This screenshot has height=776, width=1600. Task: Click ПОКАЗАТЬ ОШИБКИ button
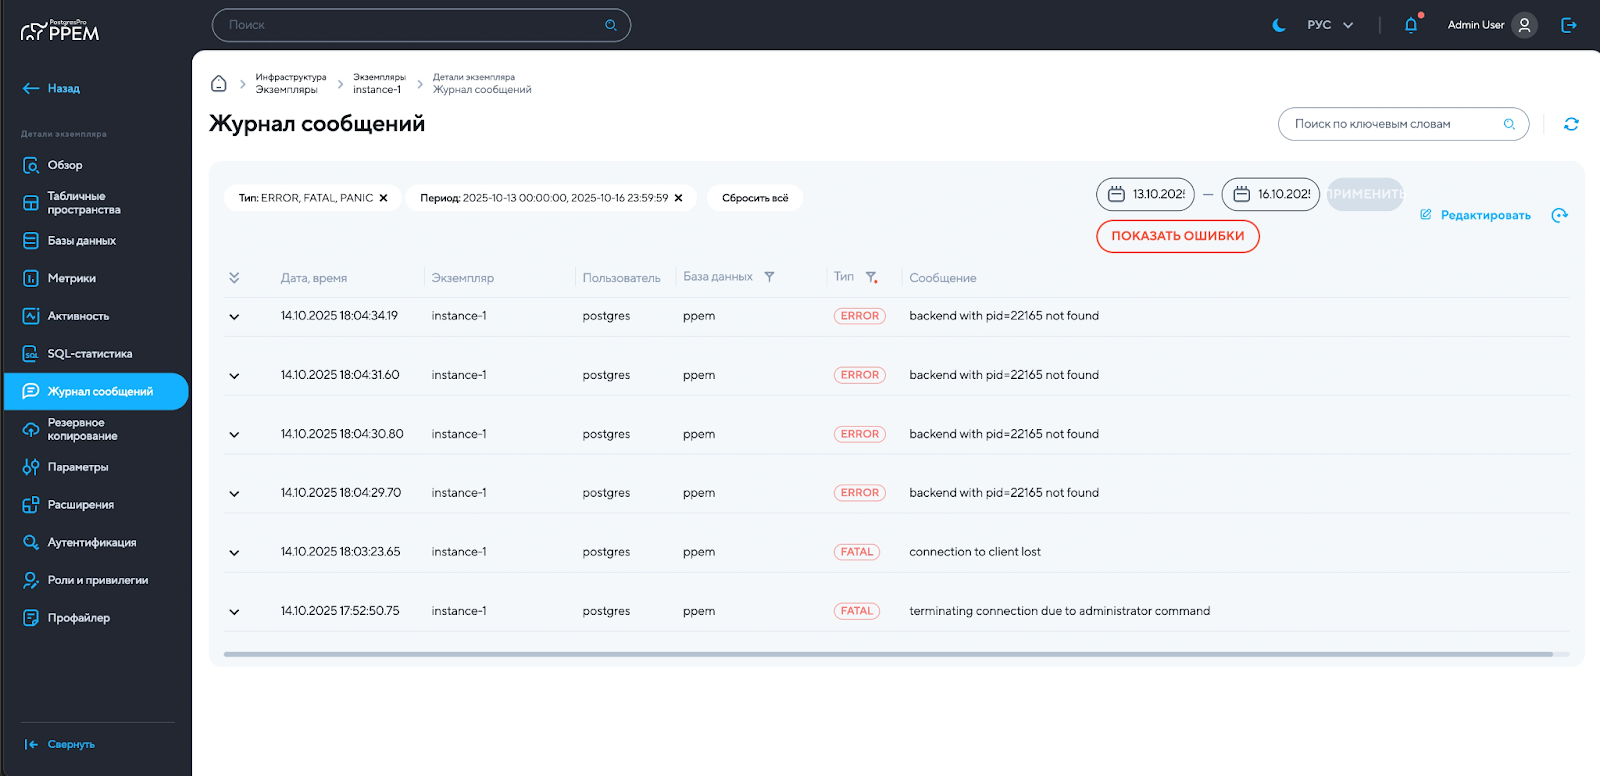1178,236
